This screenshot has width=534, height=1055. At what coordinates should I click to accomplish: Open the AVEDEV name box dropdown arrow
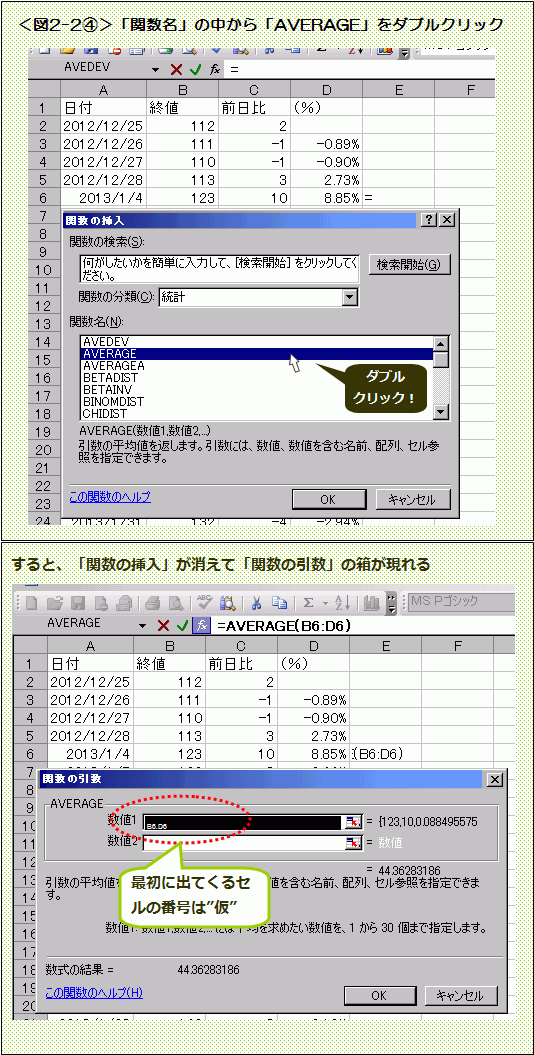(x=156, y=69)
